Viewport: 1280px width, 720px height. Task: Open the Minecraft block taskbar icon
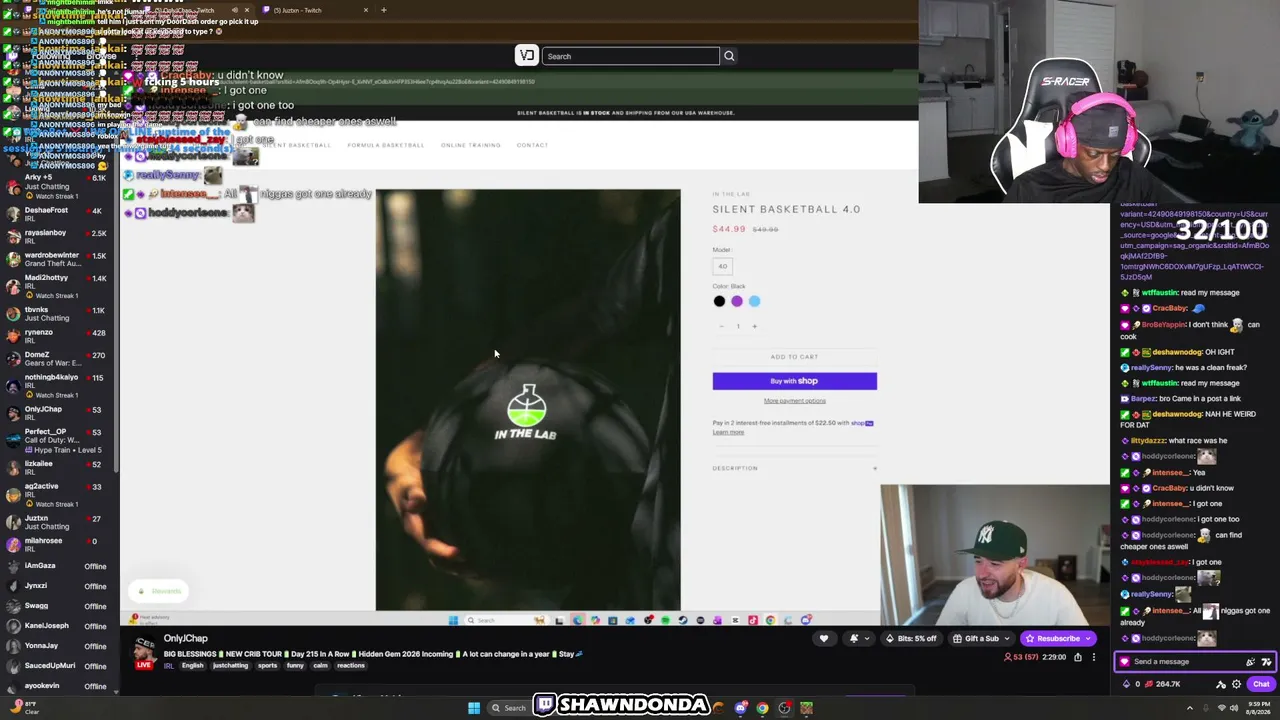coord(806,708)
